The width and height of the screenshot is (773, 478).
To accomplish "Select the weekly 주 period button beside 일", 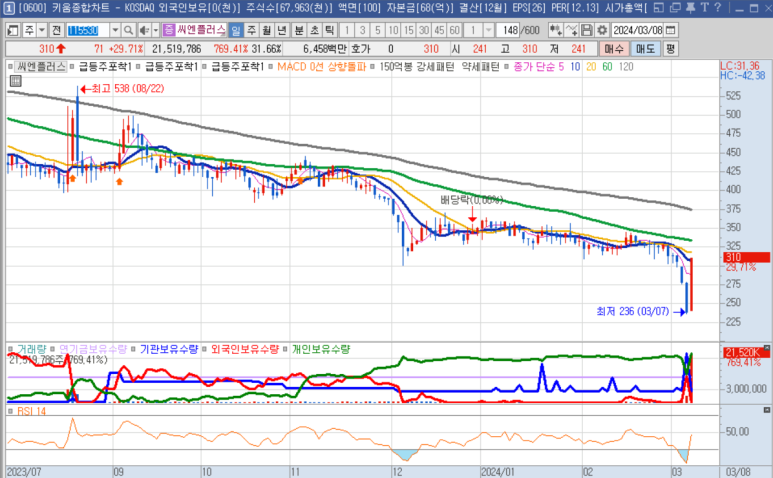I will click(251, 30).
